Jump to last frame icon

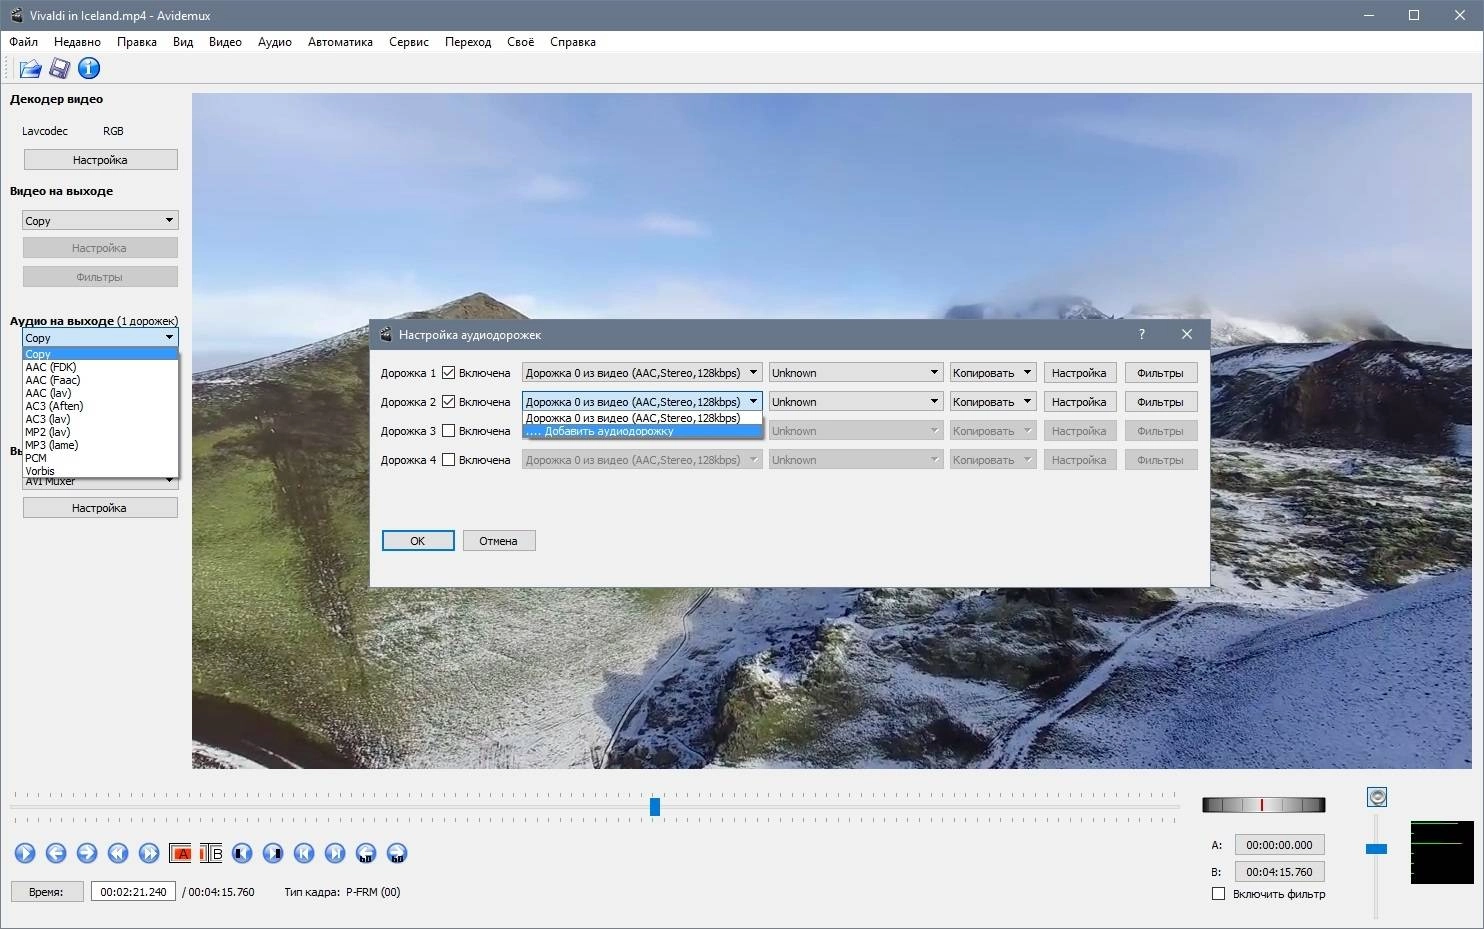(x=335, y=853)
